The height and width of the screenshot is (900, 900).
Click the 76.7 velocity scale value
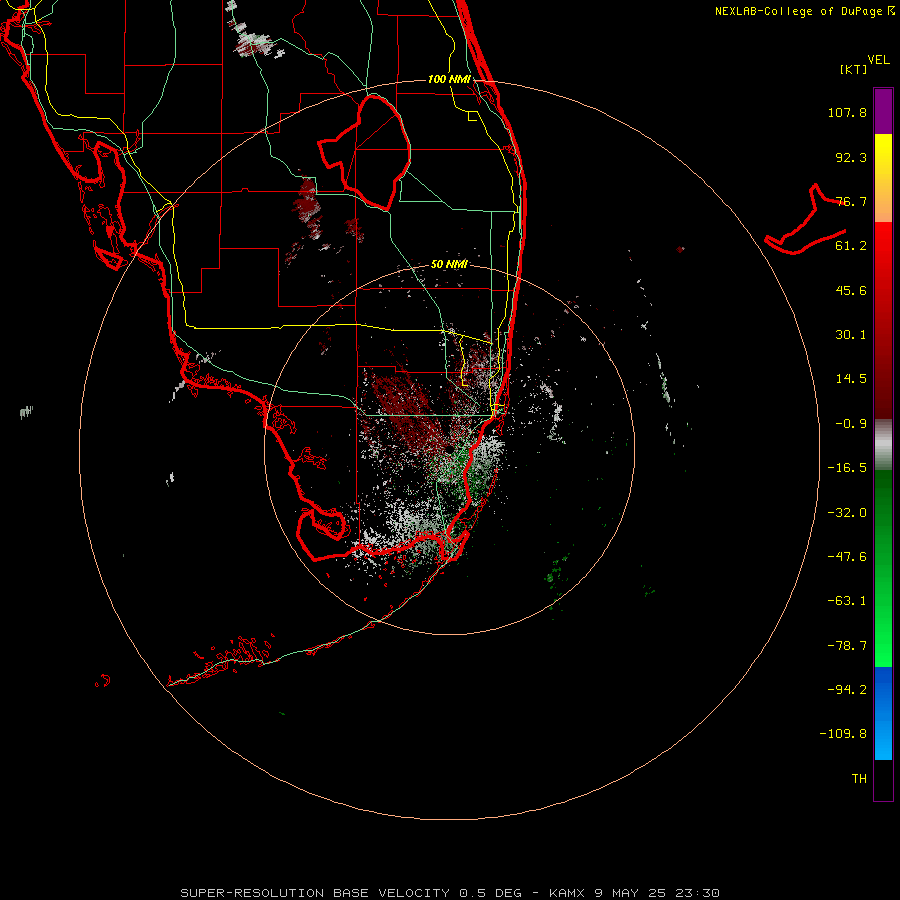tap(851, 201)
